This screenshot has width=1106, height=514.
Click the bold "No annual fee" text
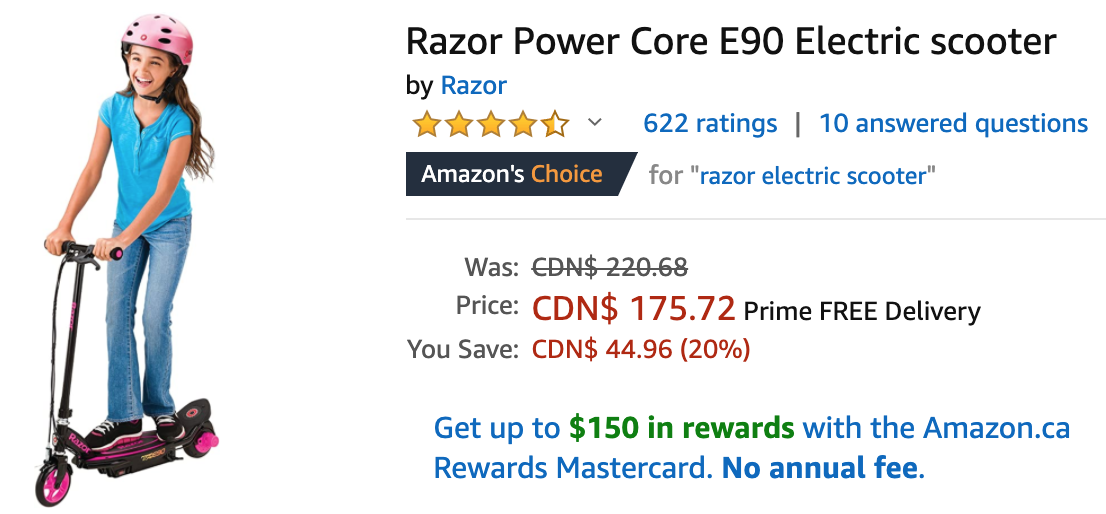coord(820,468)
